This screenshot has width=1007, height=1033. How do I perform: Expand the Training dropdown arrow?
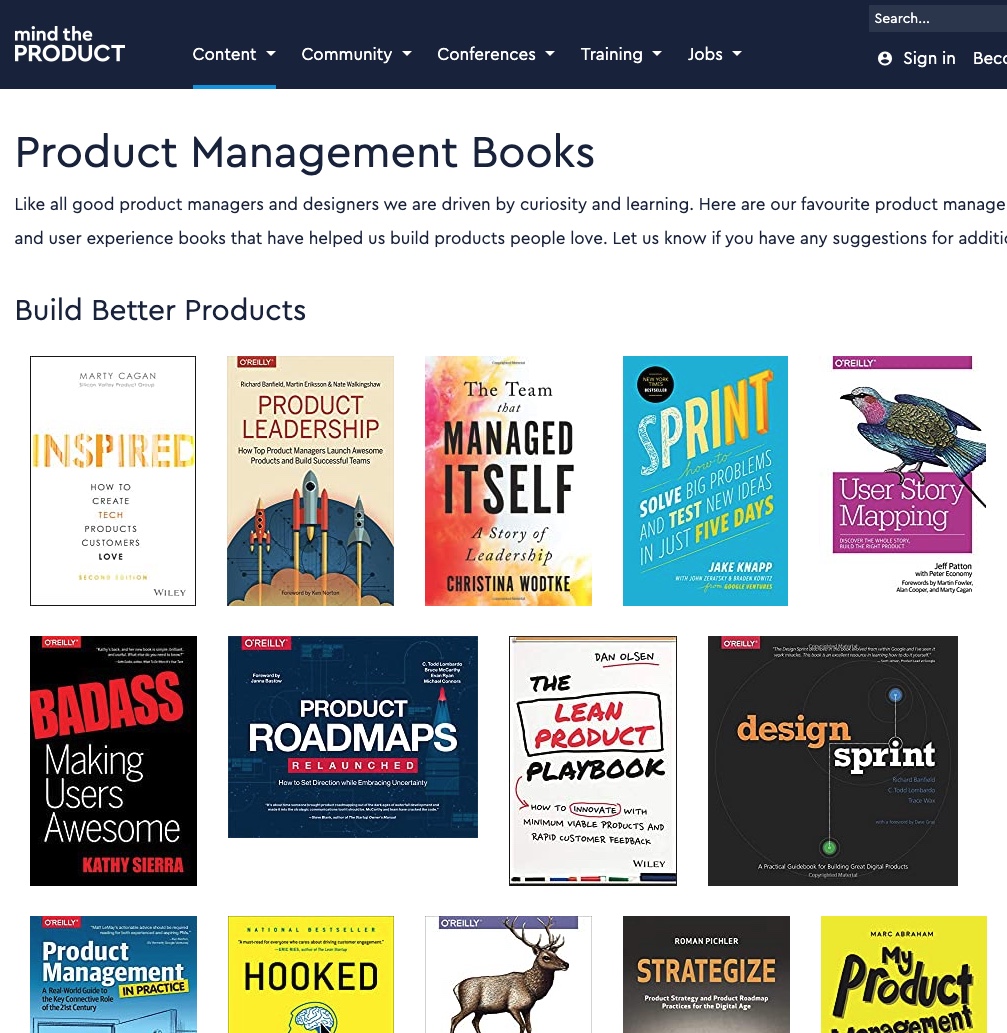pos(657,54)
